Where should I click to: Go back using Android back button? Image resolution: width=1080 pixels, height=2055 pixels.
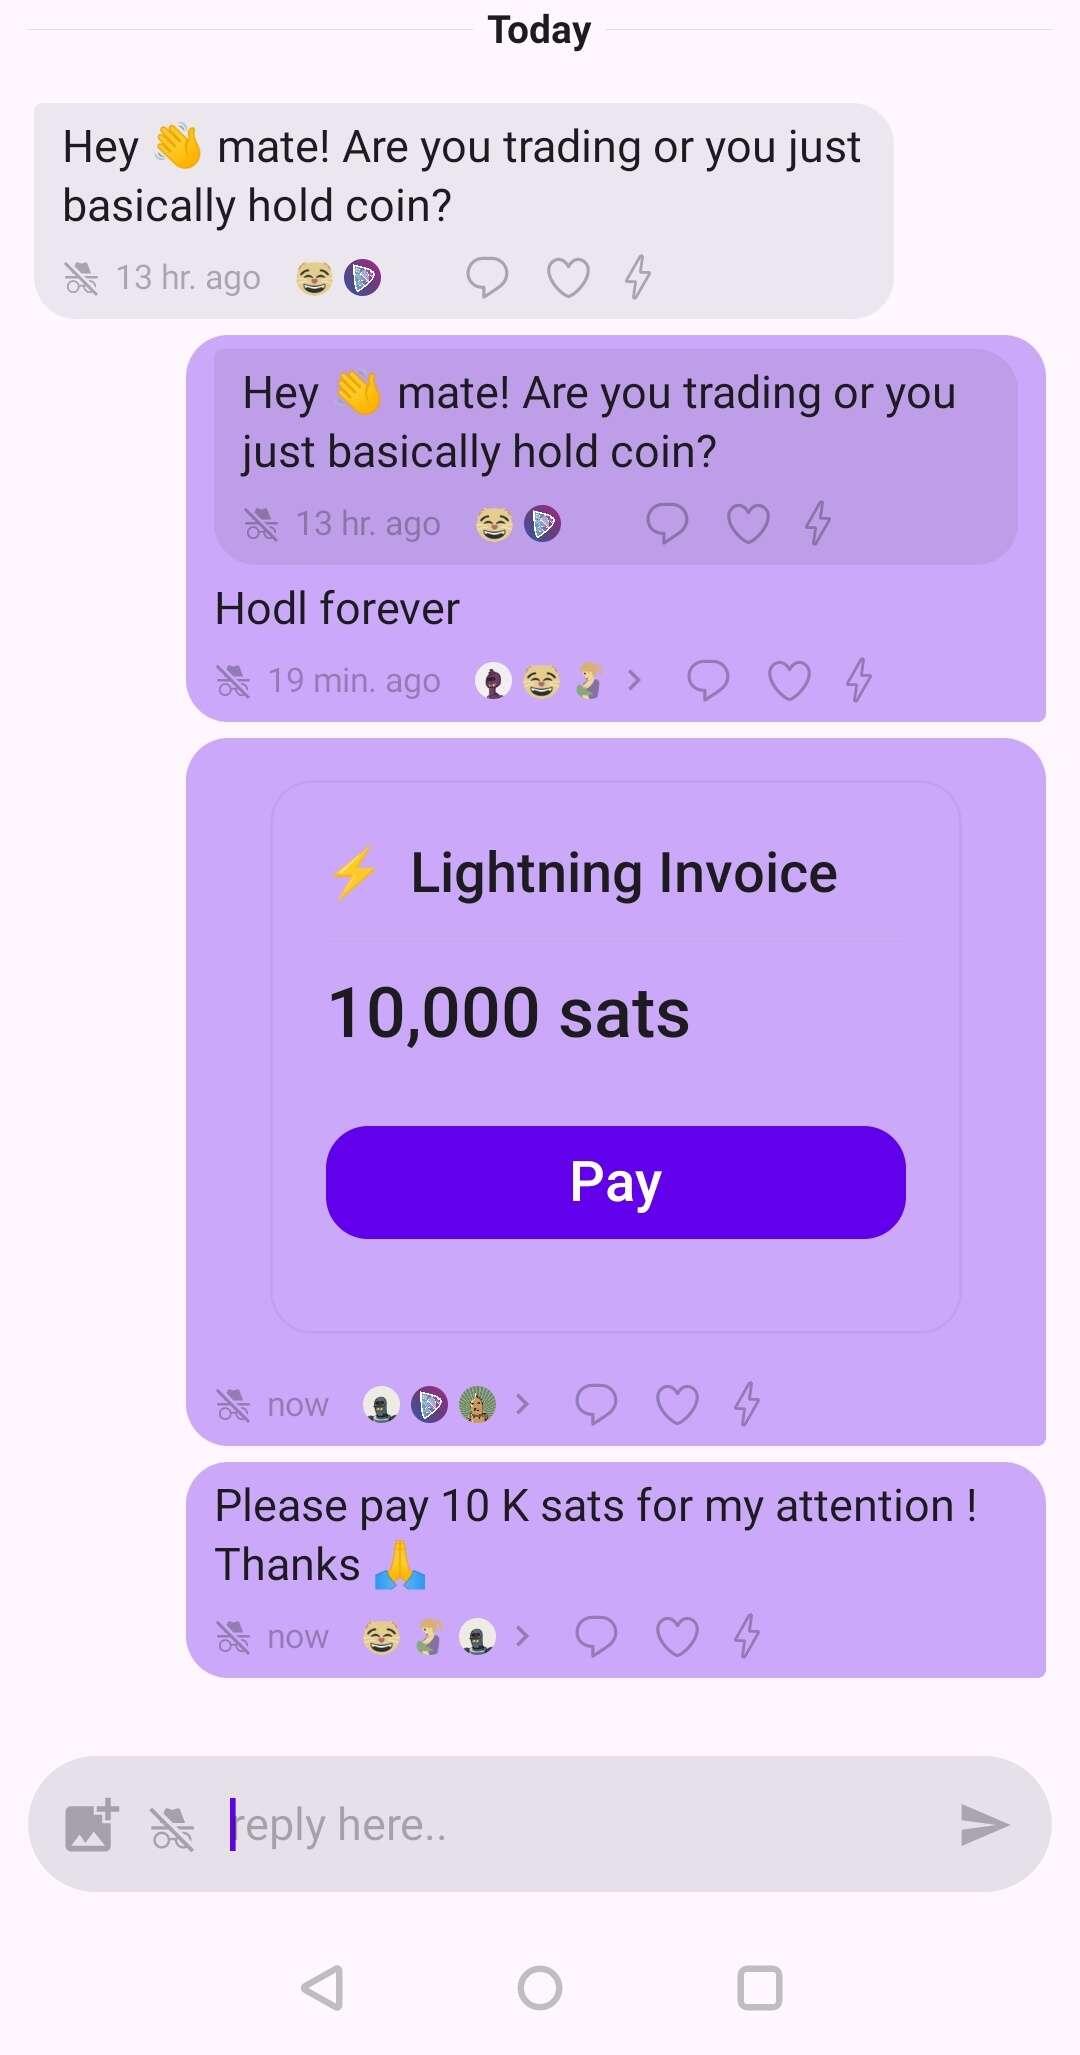[322, 1988]
